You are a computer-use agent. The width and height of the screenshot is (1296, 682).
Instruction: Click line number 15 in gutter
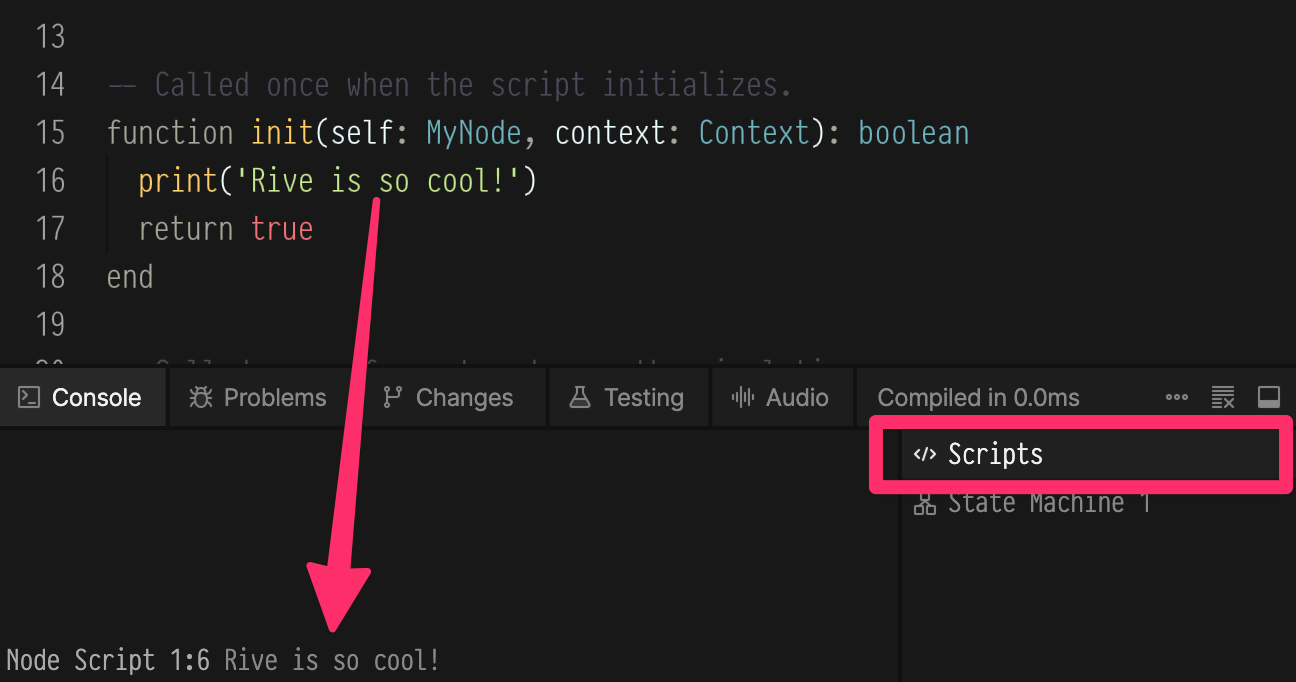50,133
